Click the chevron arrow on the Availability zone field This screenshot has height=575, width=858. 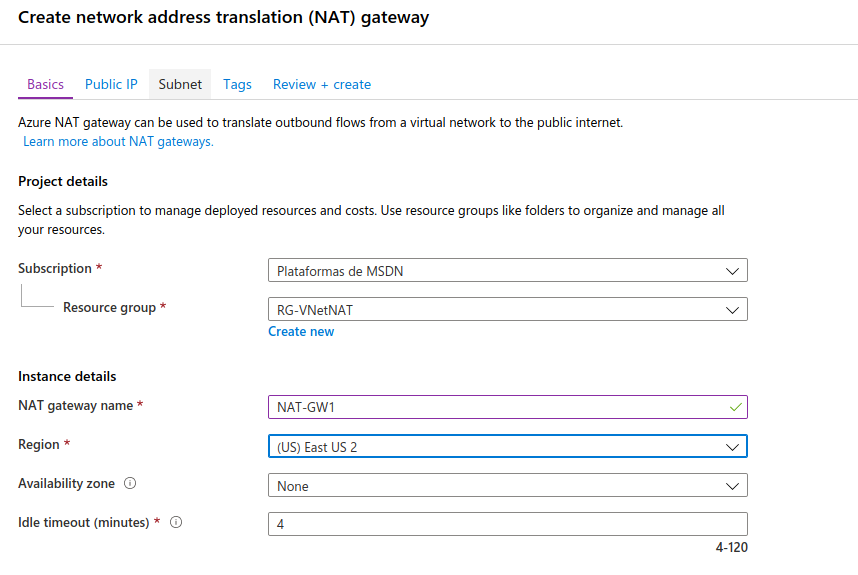pyautogui.click(x=733, y=486)
